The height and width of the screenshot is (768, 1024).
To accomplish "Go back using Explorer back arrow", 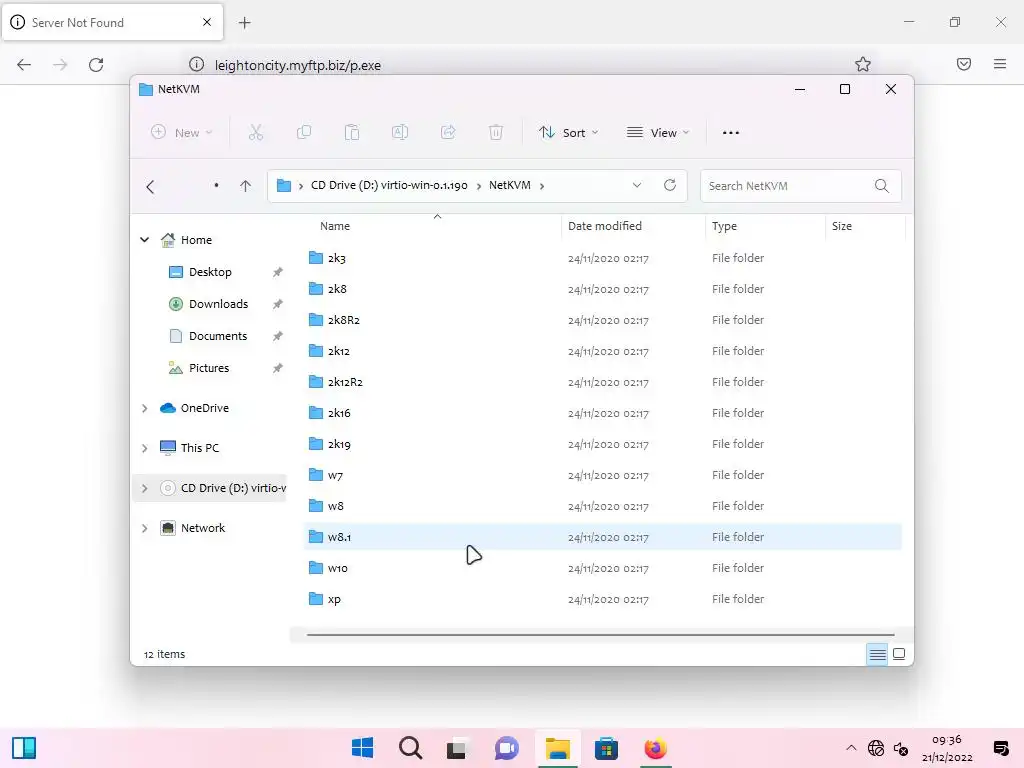I will pyautogui.click(x=150, y=187).
